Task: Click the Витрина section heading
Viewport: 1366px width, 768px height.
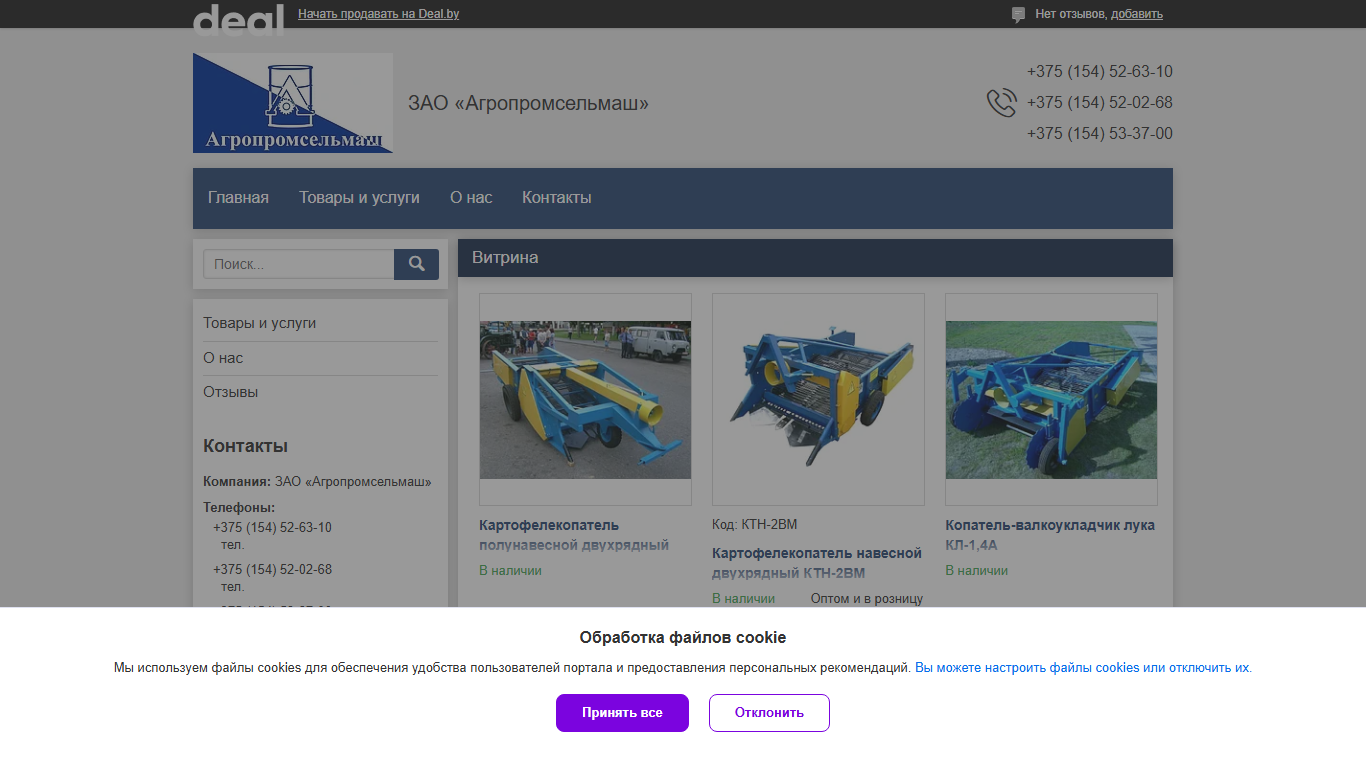Action: (505, 258)
